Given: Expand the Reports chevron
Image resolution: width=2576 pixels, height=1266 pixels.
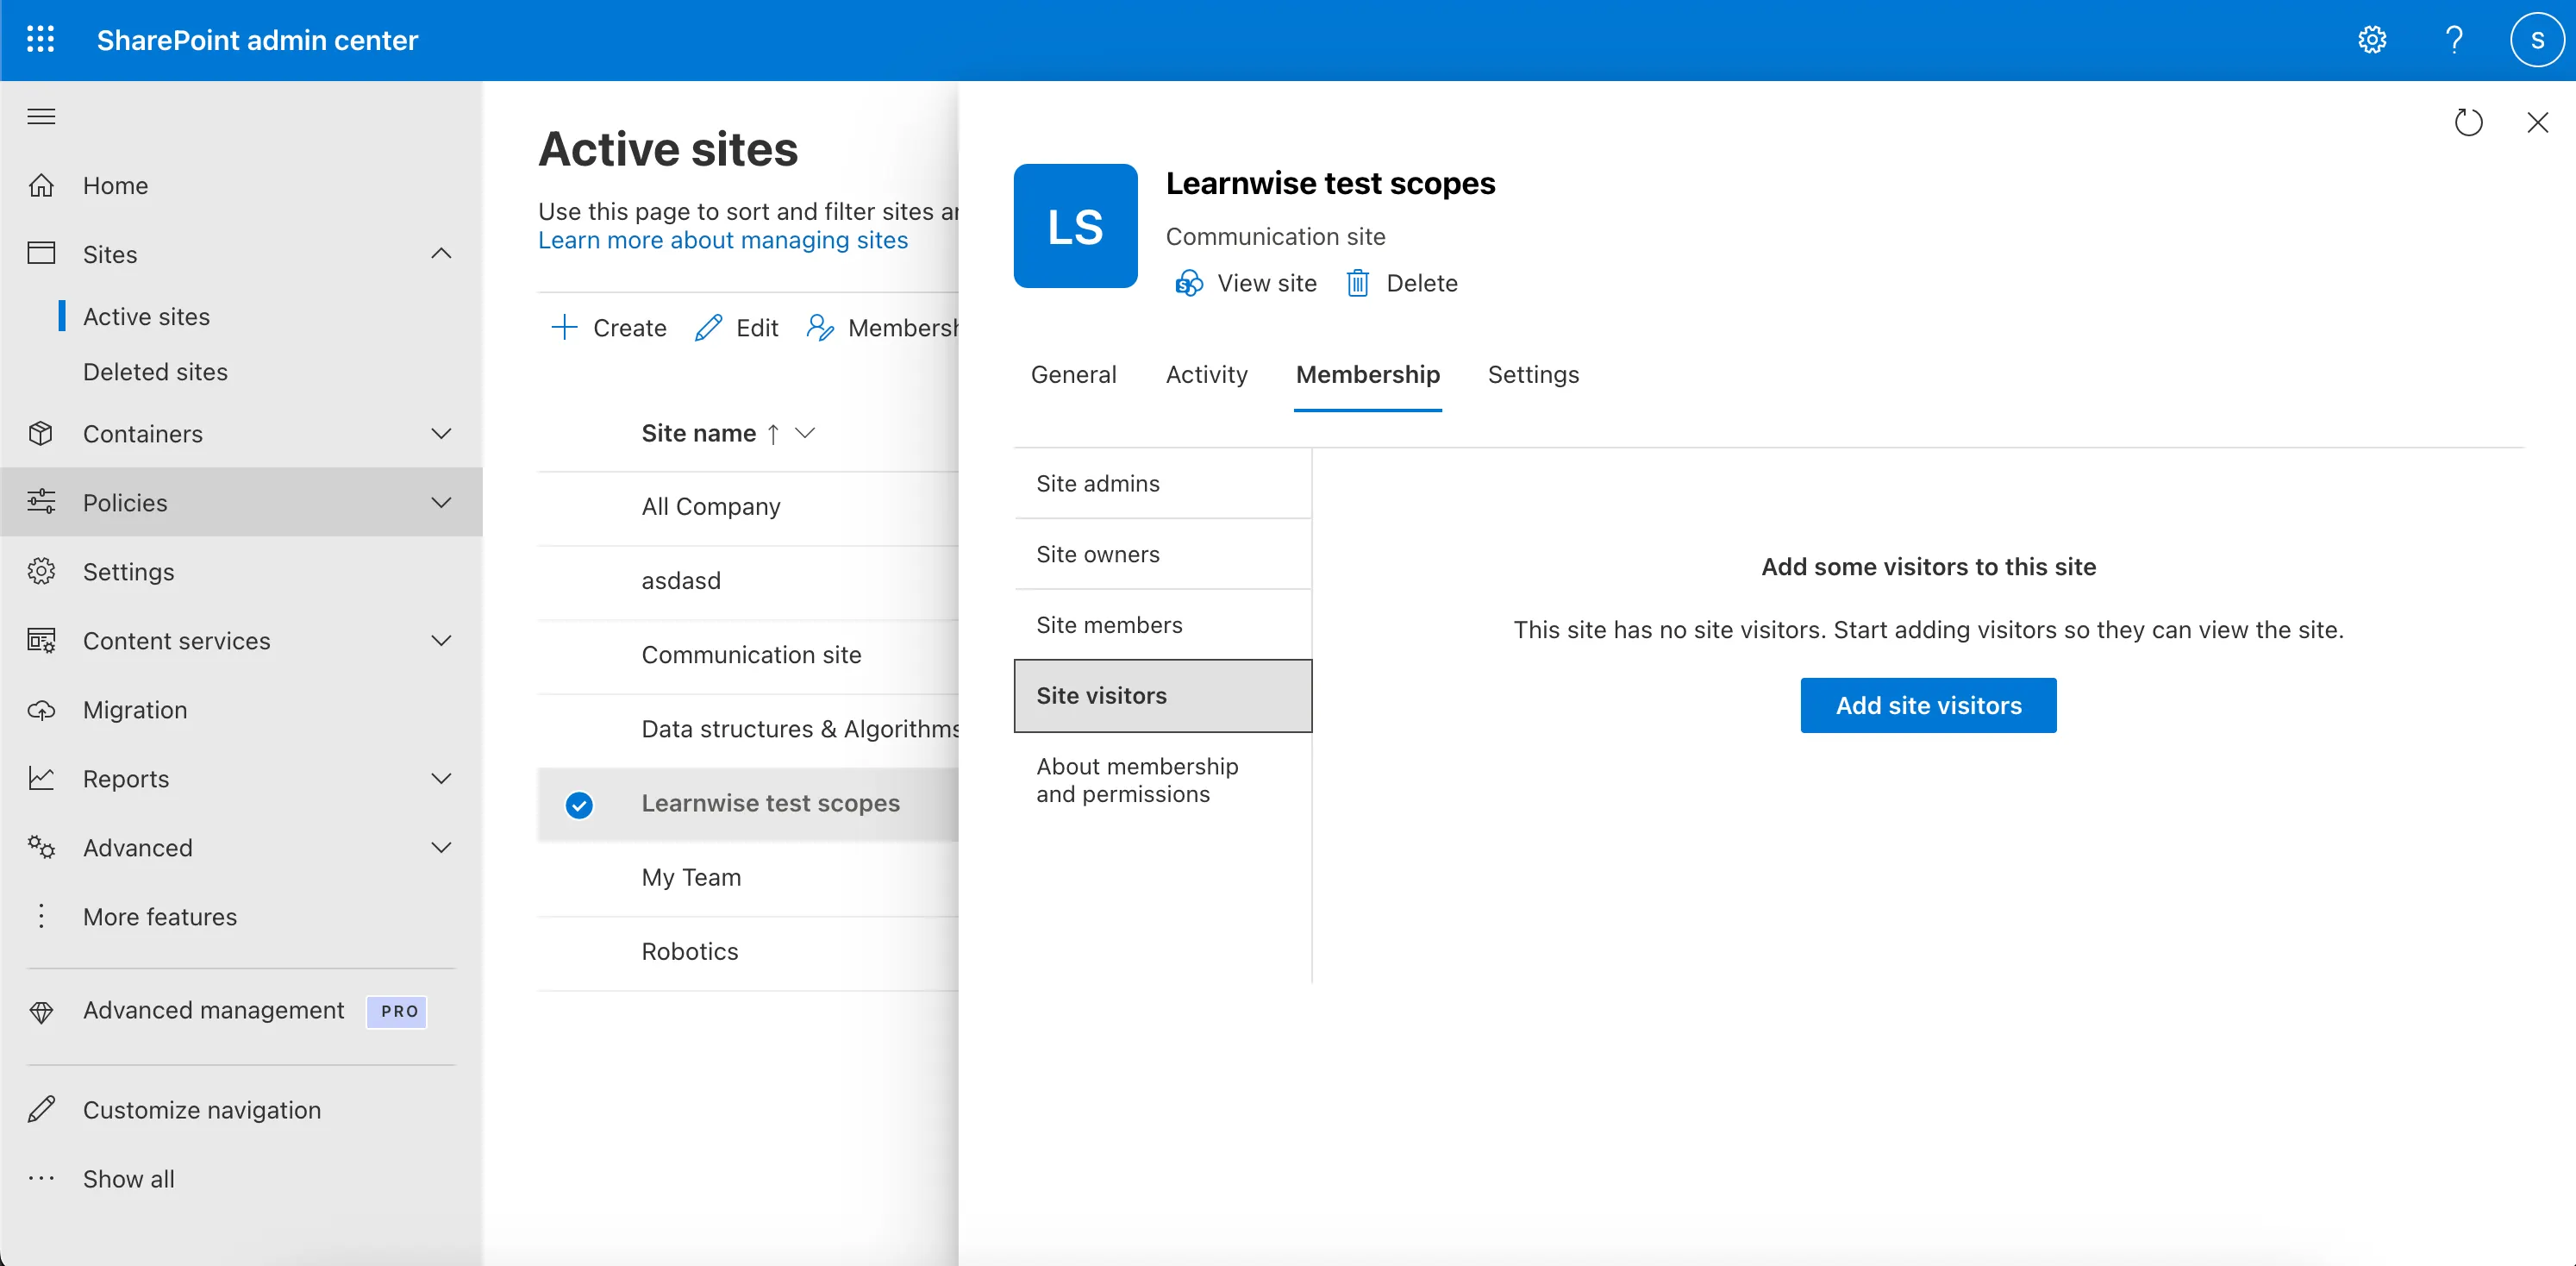Looking at the screenshot, I should pos(441,779).
